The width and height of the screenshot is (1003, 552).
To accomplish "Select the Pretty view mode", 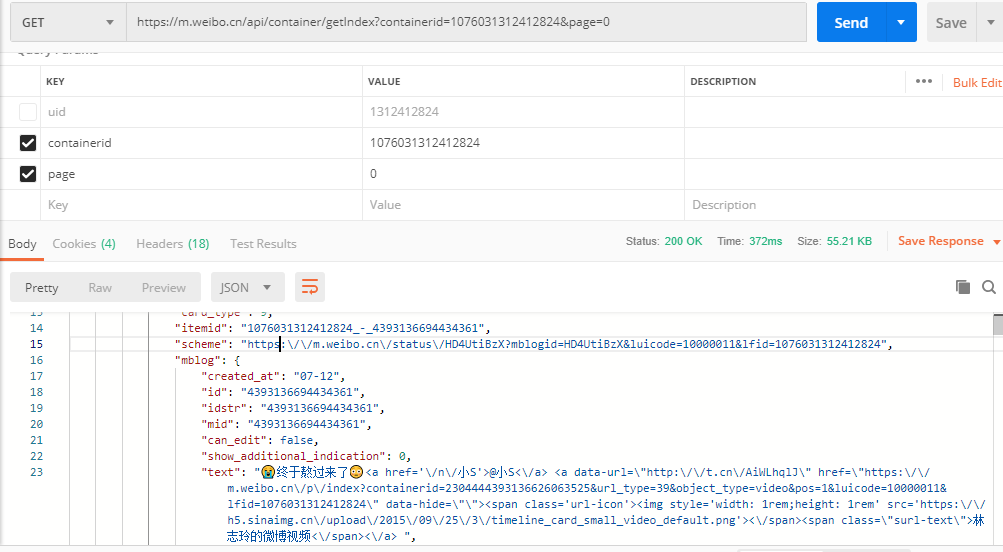I will coord(42,288).
